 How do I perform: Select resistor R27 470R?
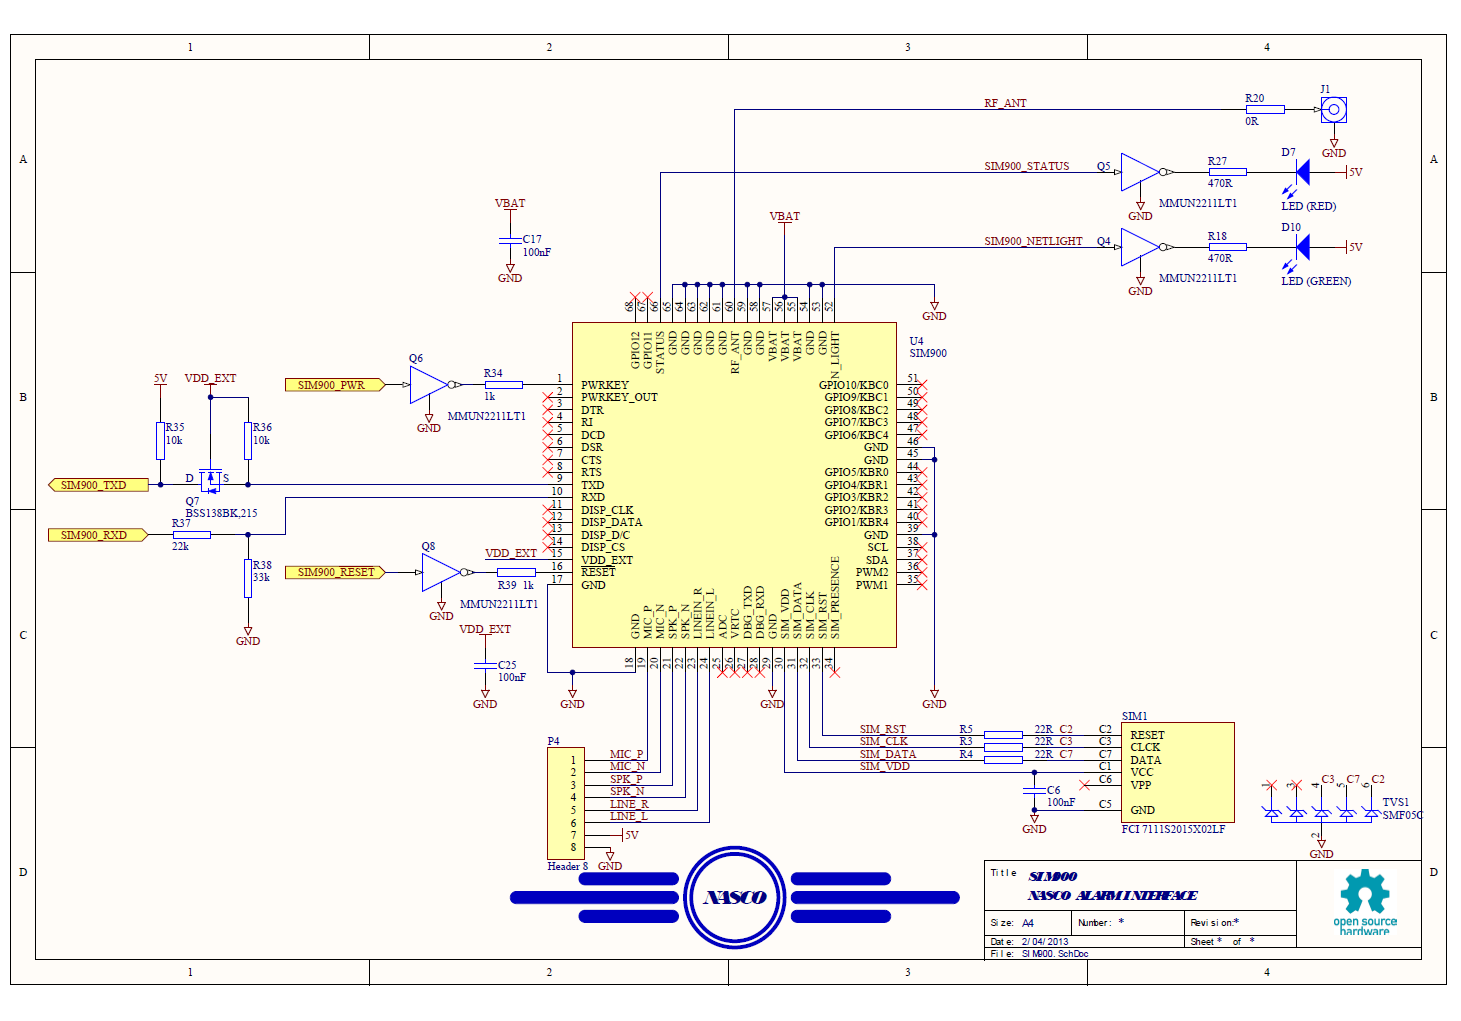tap(1227, 172)
